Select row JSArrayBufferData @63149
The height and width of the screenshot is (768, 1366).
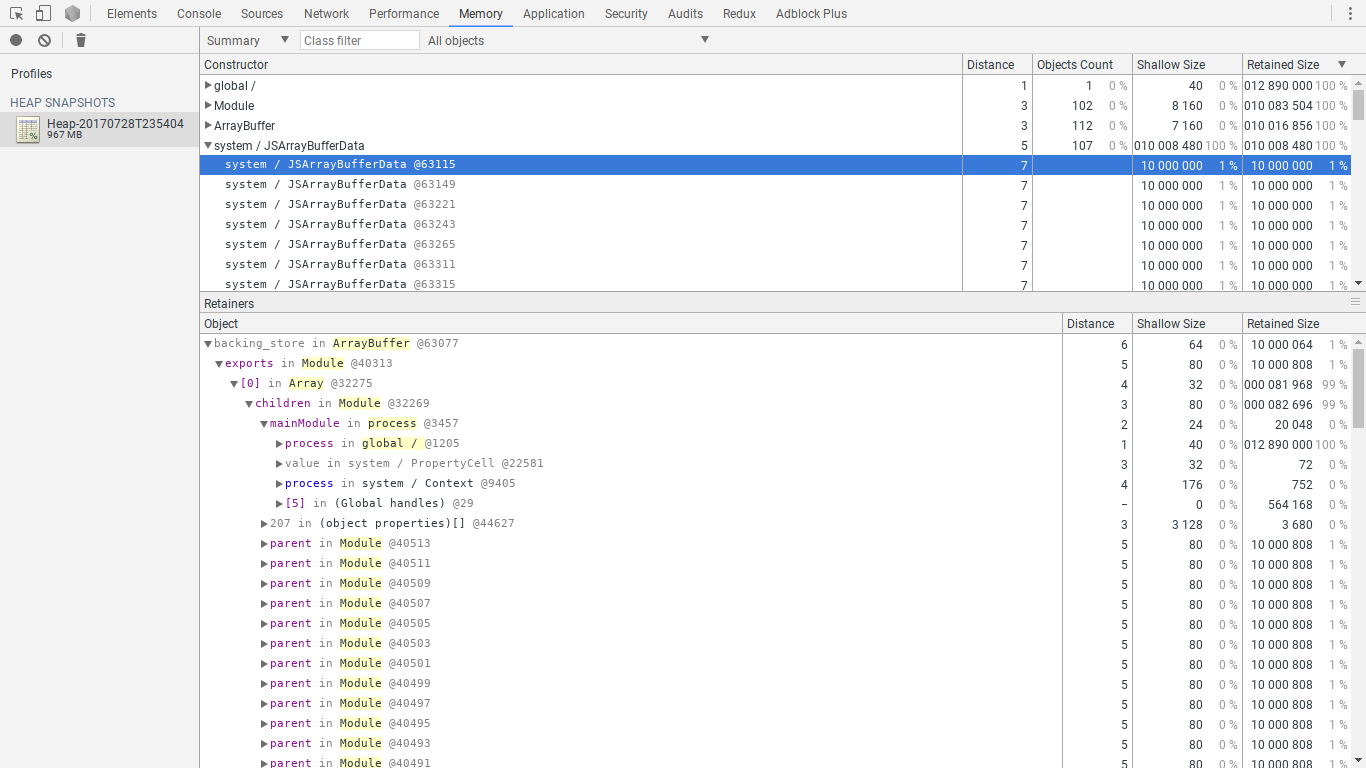pyautogui.click(x=775, y=185)
